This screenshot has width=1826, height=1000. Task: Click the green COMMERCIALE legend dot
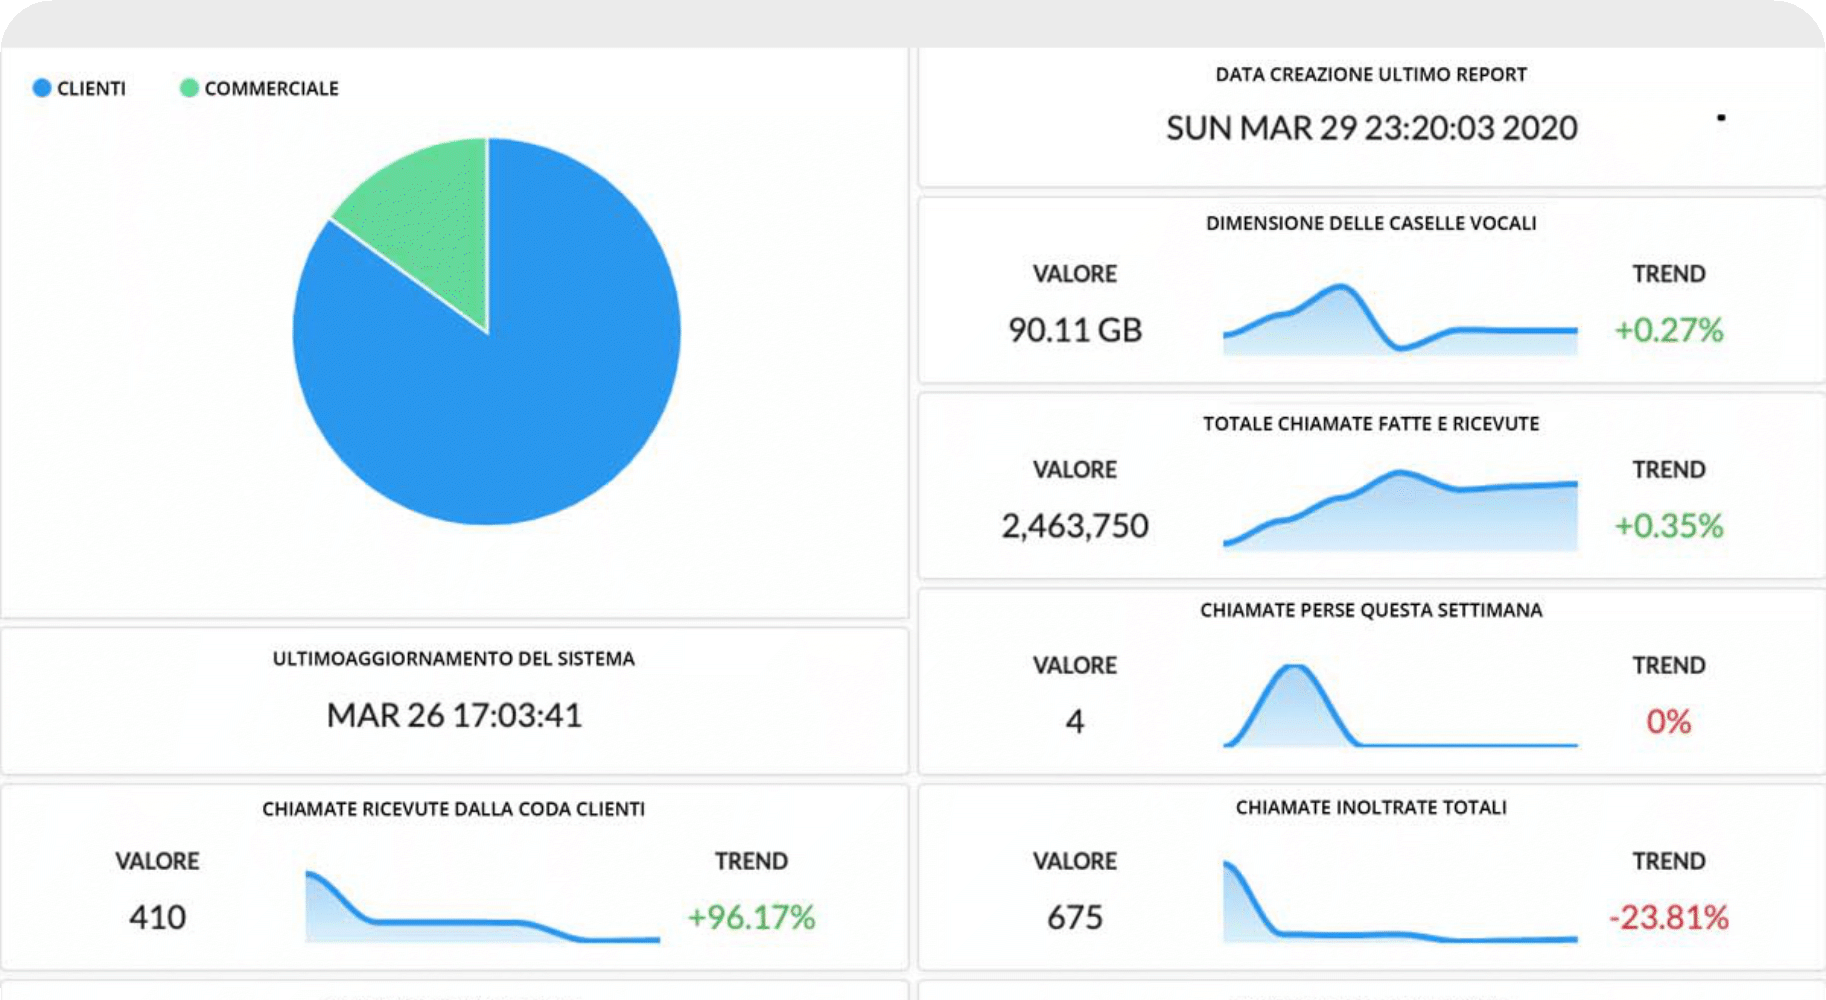tap(188, 88)
